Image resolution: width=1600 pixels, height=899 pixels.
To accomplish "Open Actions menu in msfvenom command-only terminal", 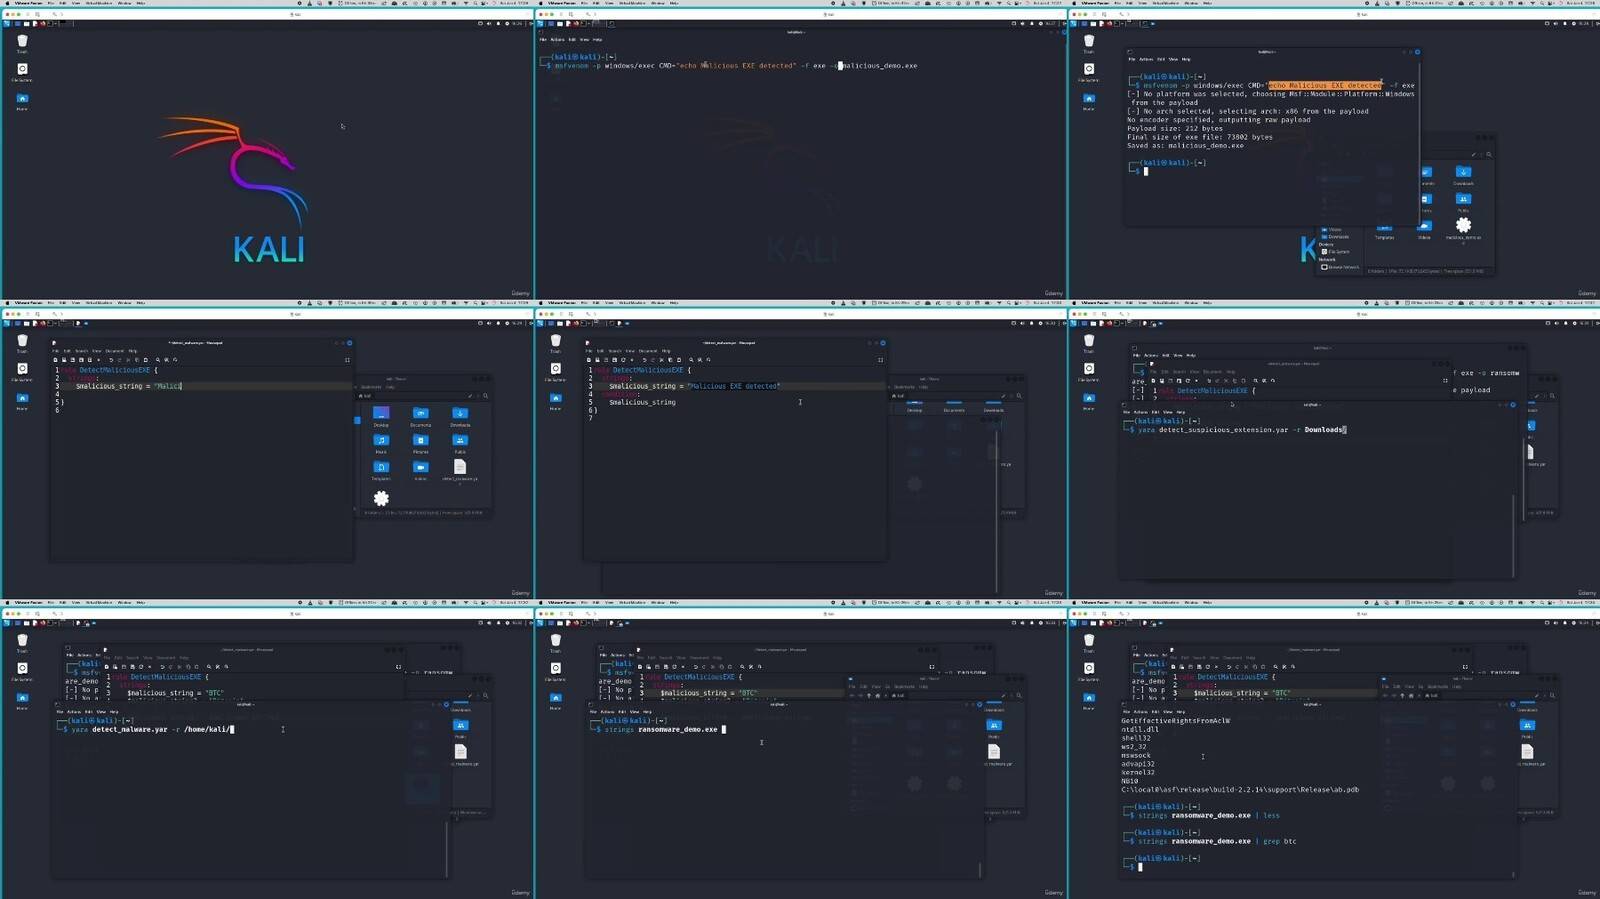I will click(557, 40).
